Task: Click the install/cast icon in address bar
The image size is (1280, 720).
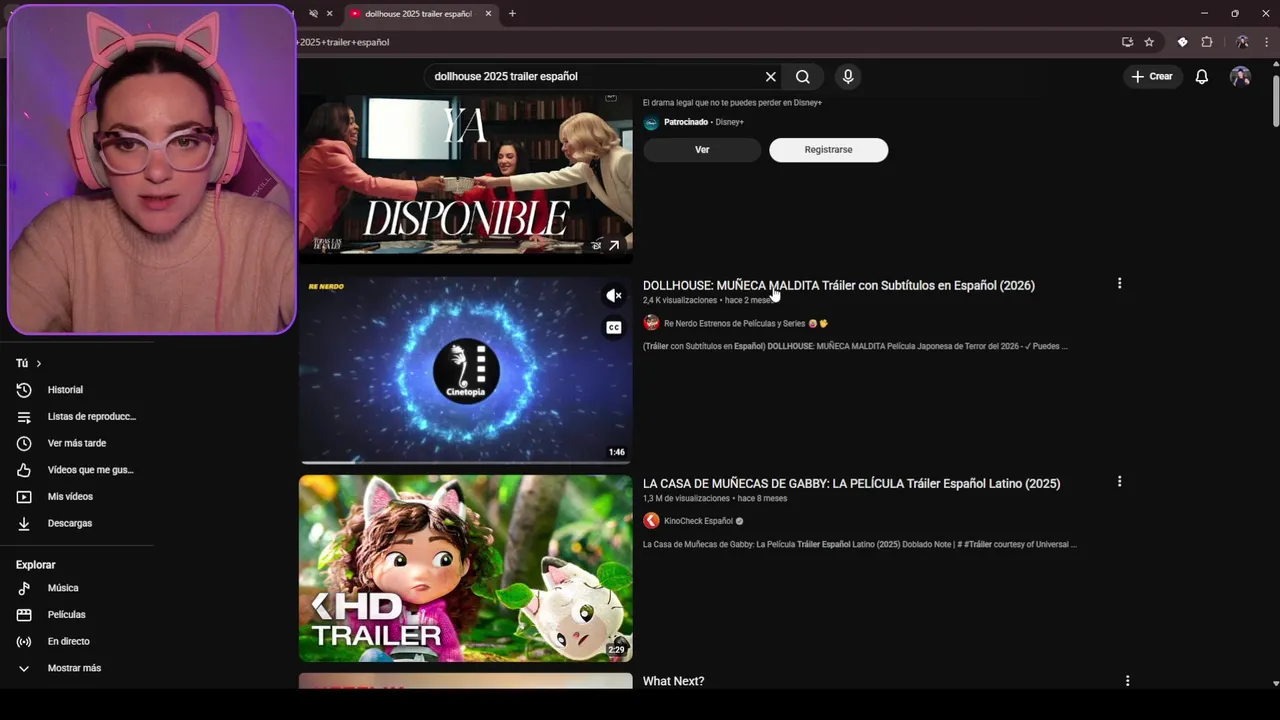Action: (1127, 42)
